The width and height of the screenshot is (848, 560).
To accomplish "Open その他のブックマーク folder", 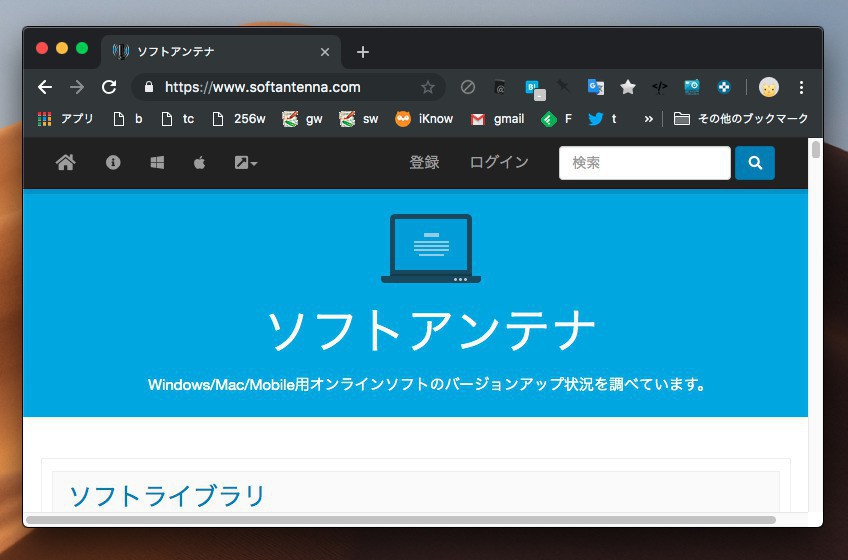I will pyautogui.click(x=740, y=118).
